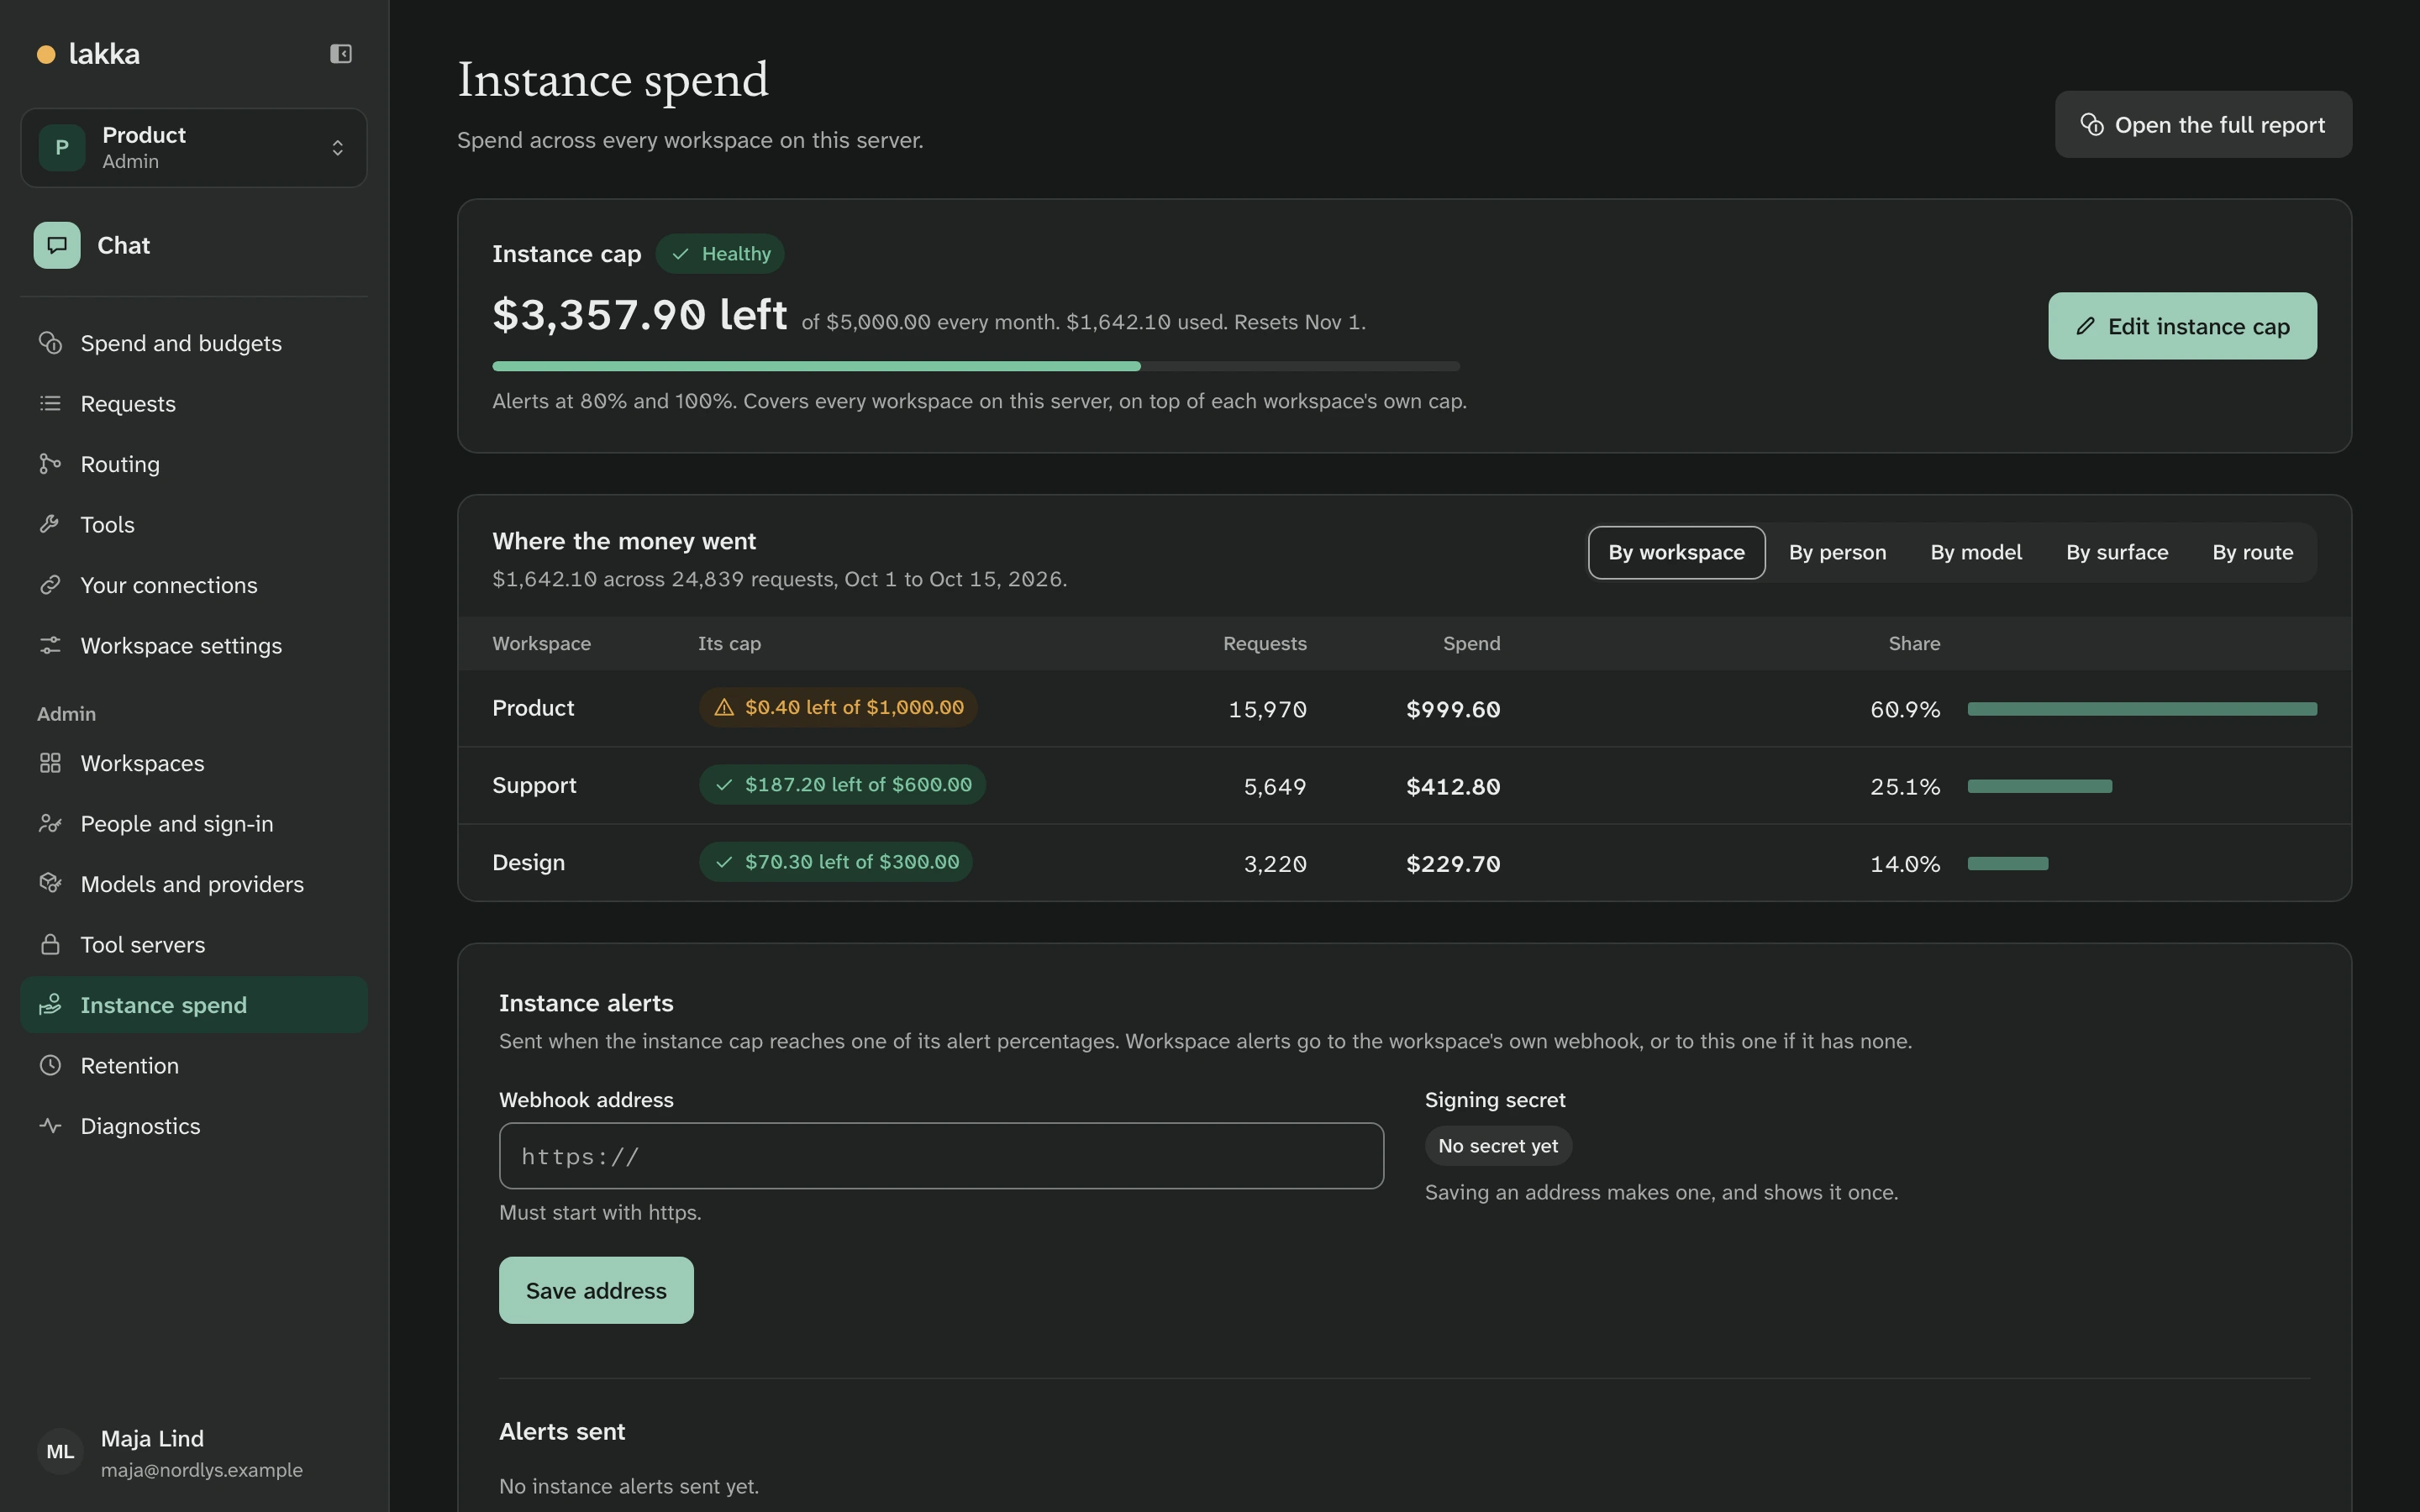The image size is (2420, 1512).
Task: Click the Requests column header
Action: (x=1265, y=643)
